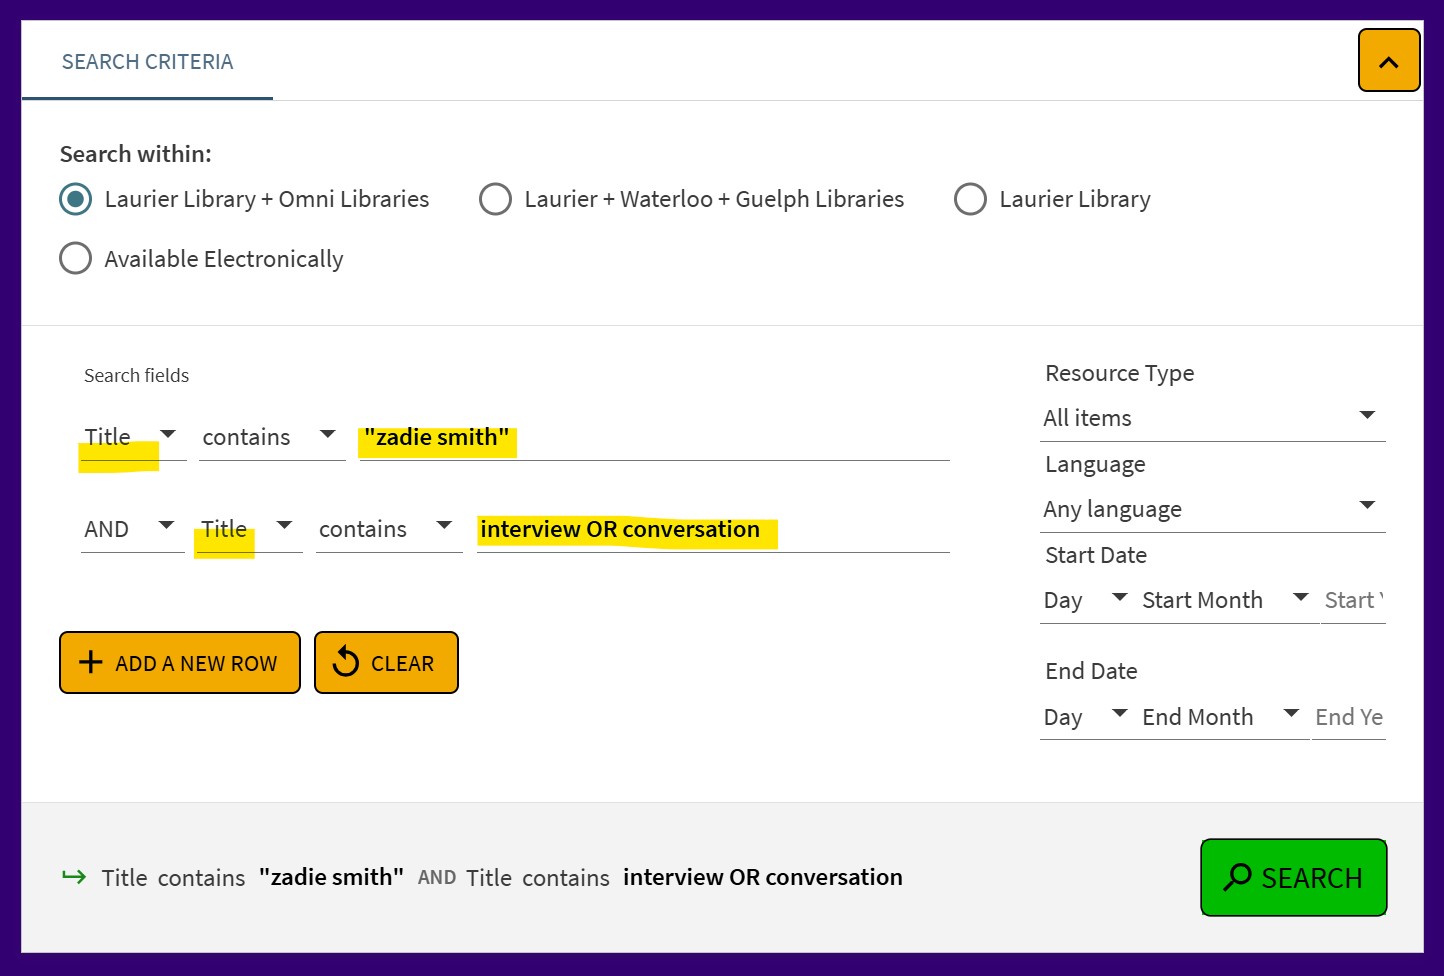Image resolution: width=1444 pixels, height=976 pixels.
Task: Click the plus icon to add row
Action: point(91,662)
